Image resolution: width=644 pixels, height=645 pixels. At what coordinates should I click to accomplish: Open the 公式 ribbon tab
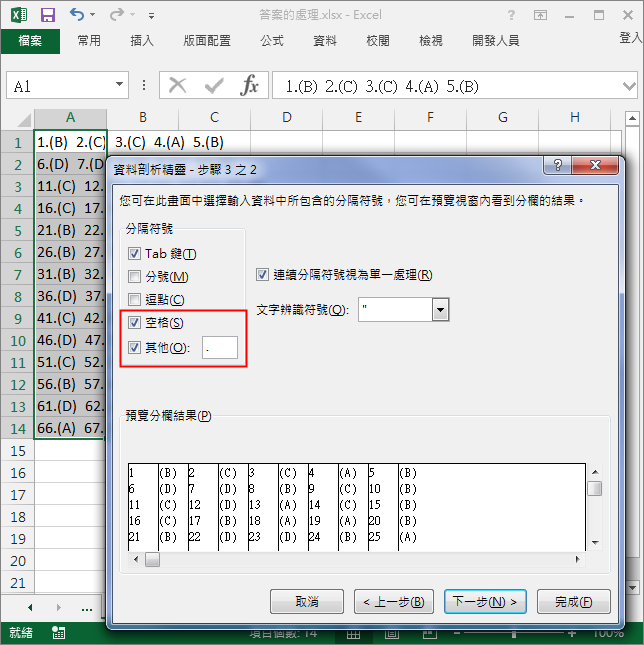pyautogui.click(x=272, y=41)
